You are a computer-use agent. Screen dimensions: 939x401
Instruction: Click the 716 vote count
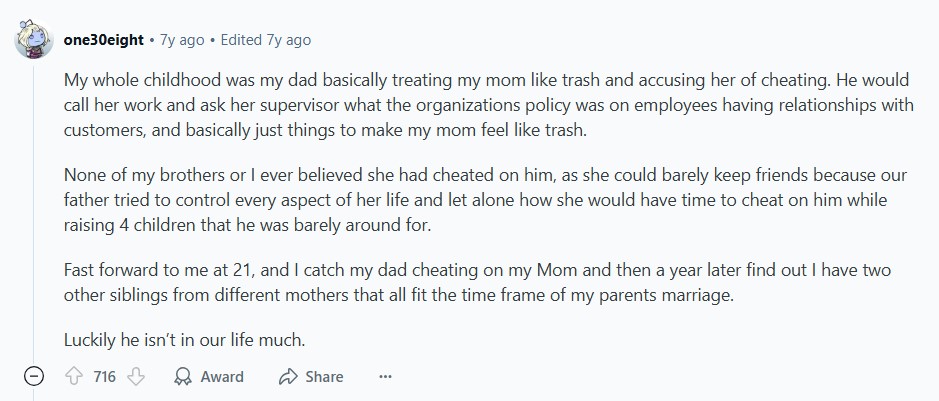click(104, 377)
